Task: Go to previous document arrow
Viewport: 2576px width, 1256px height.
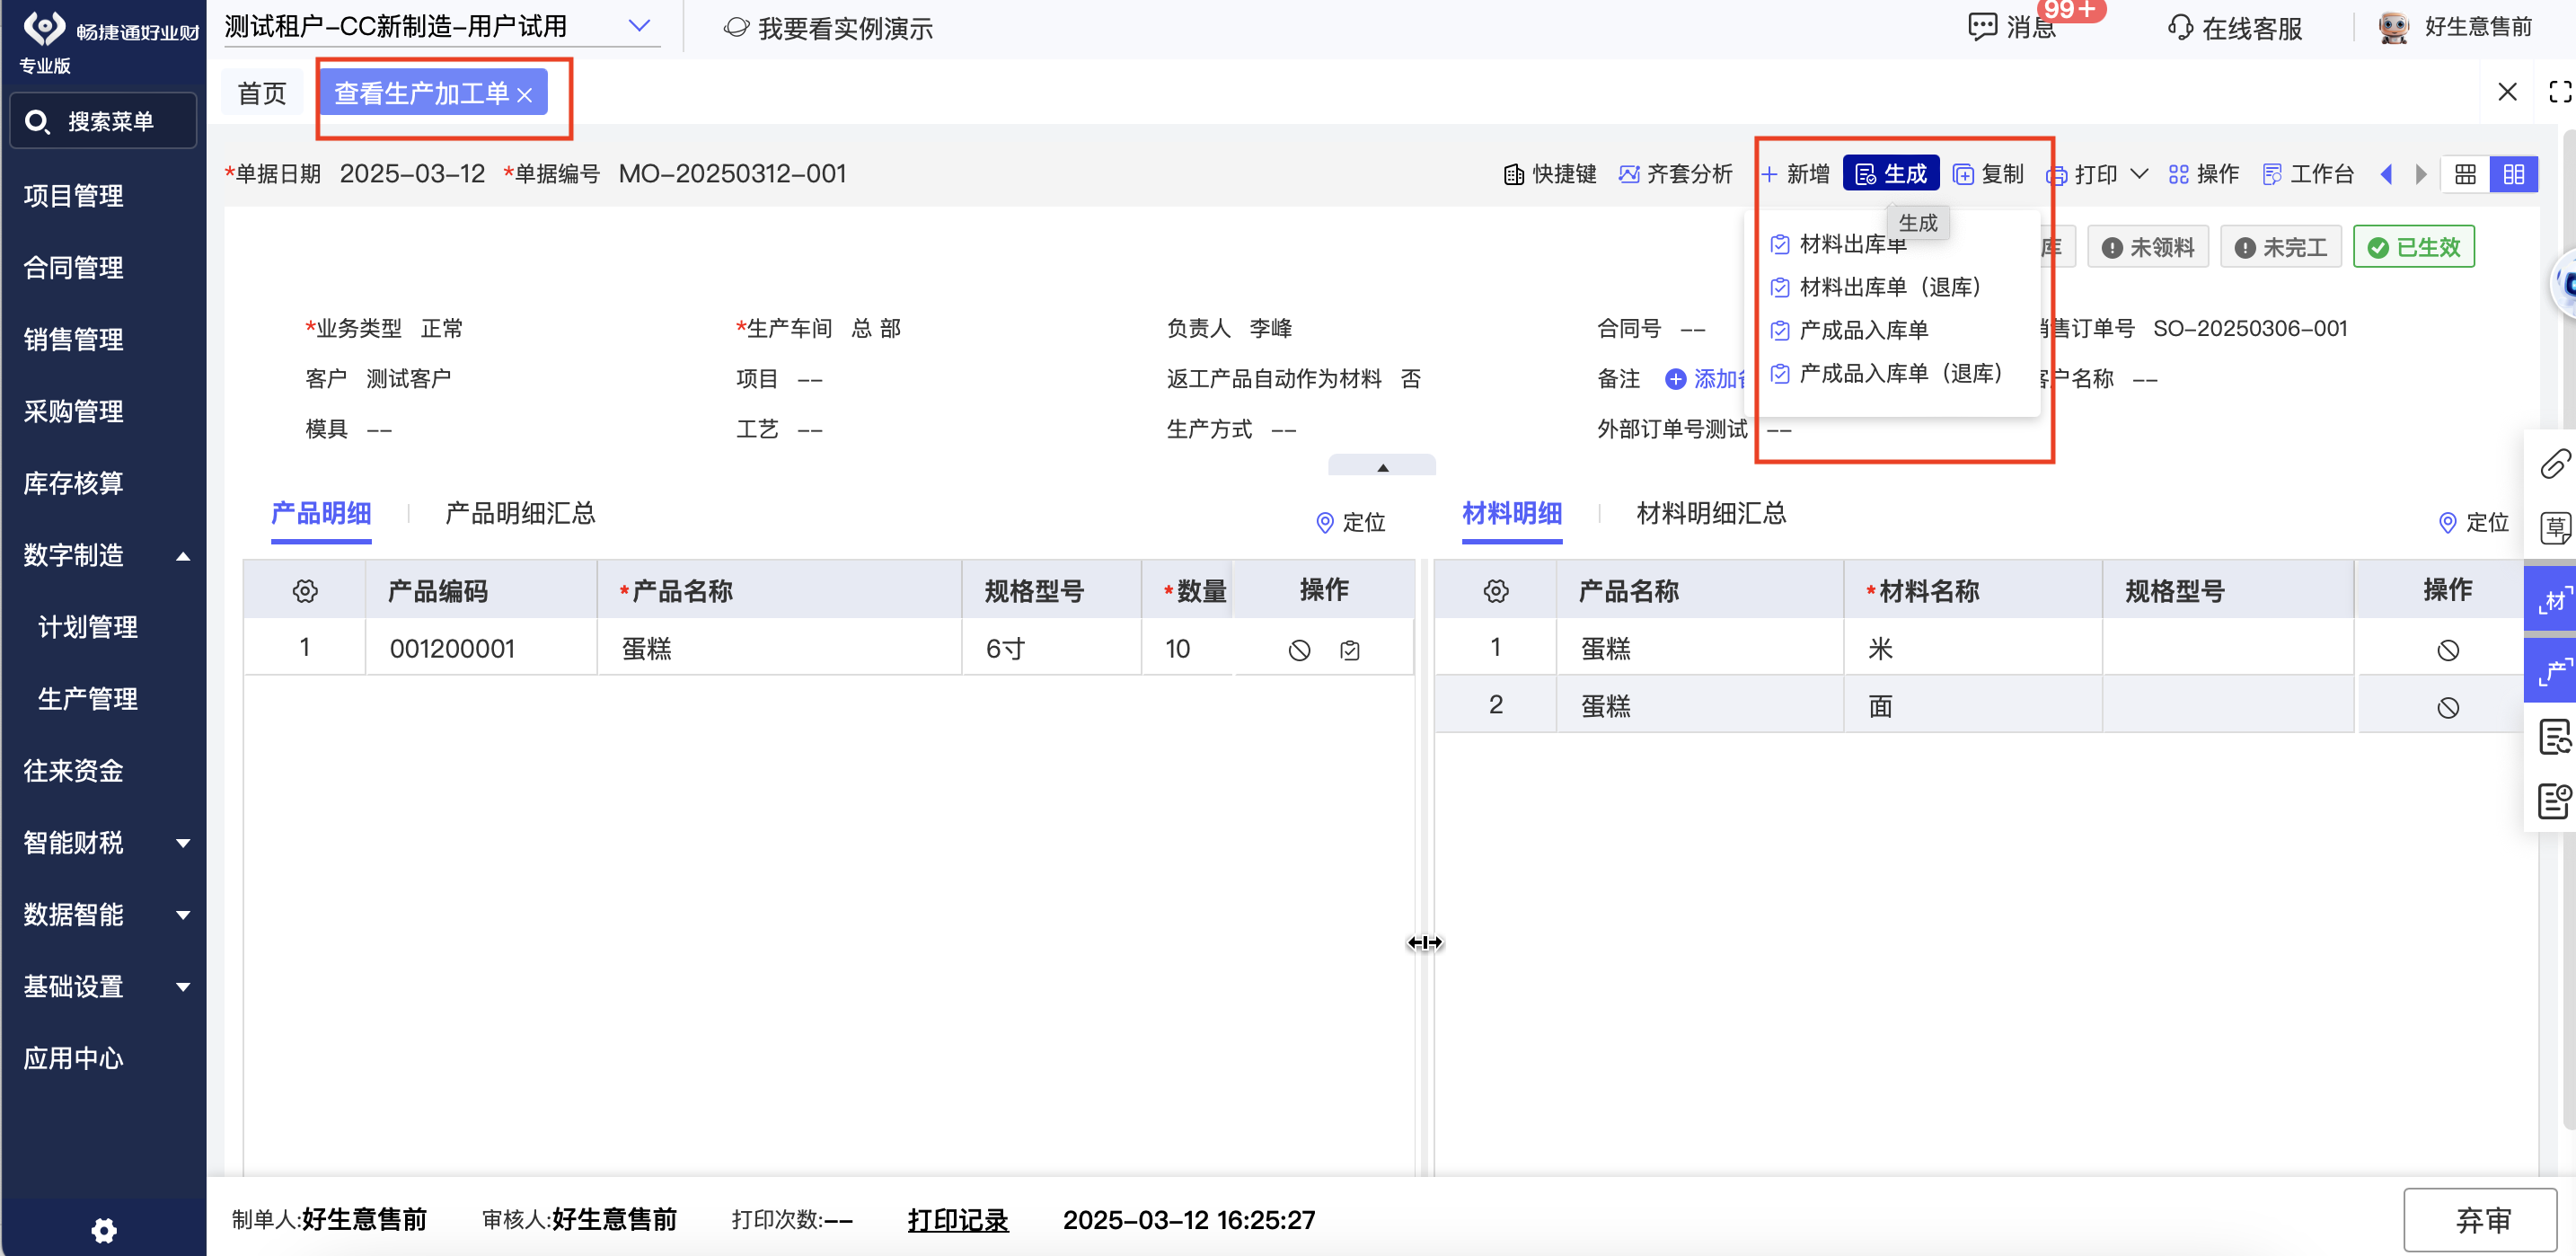Action: (2387, 174)
